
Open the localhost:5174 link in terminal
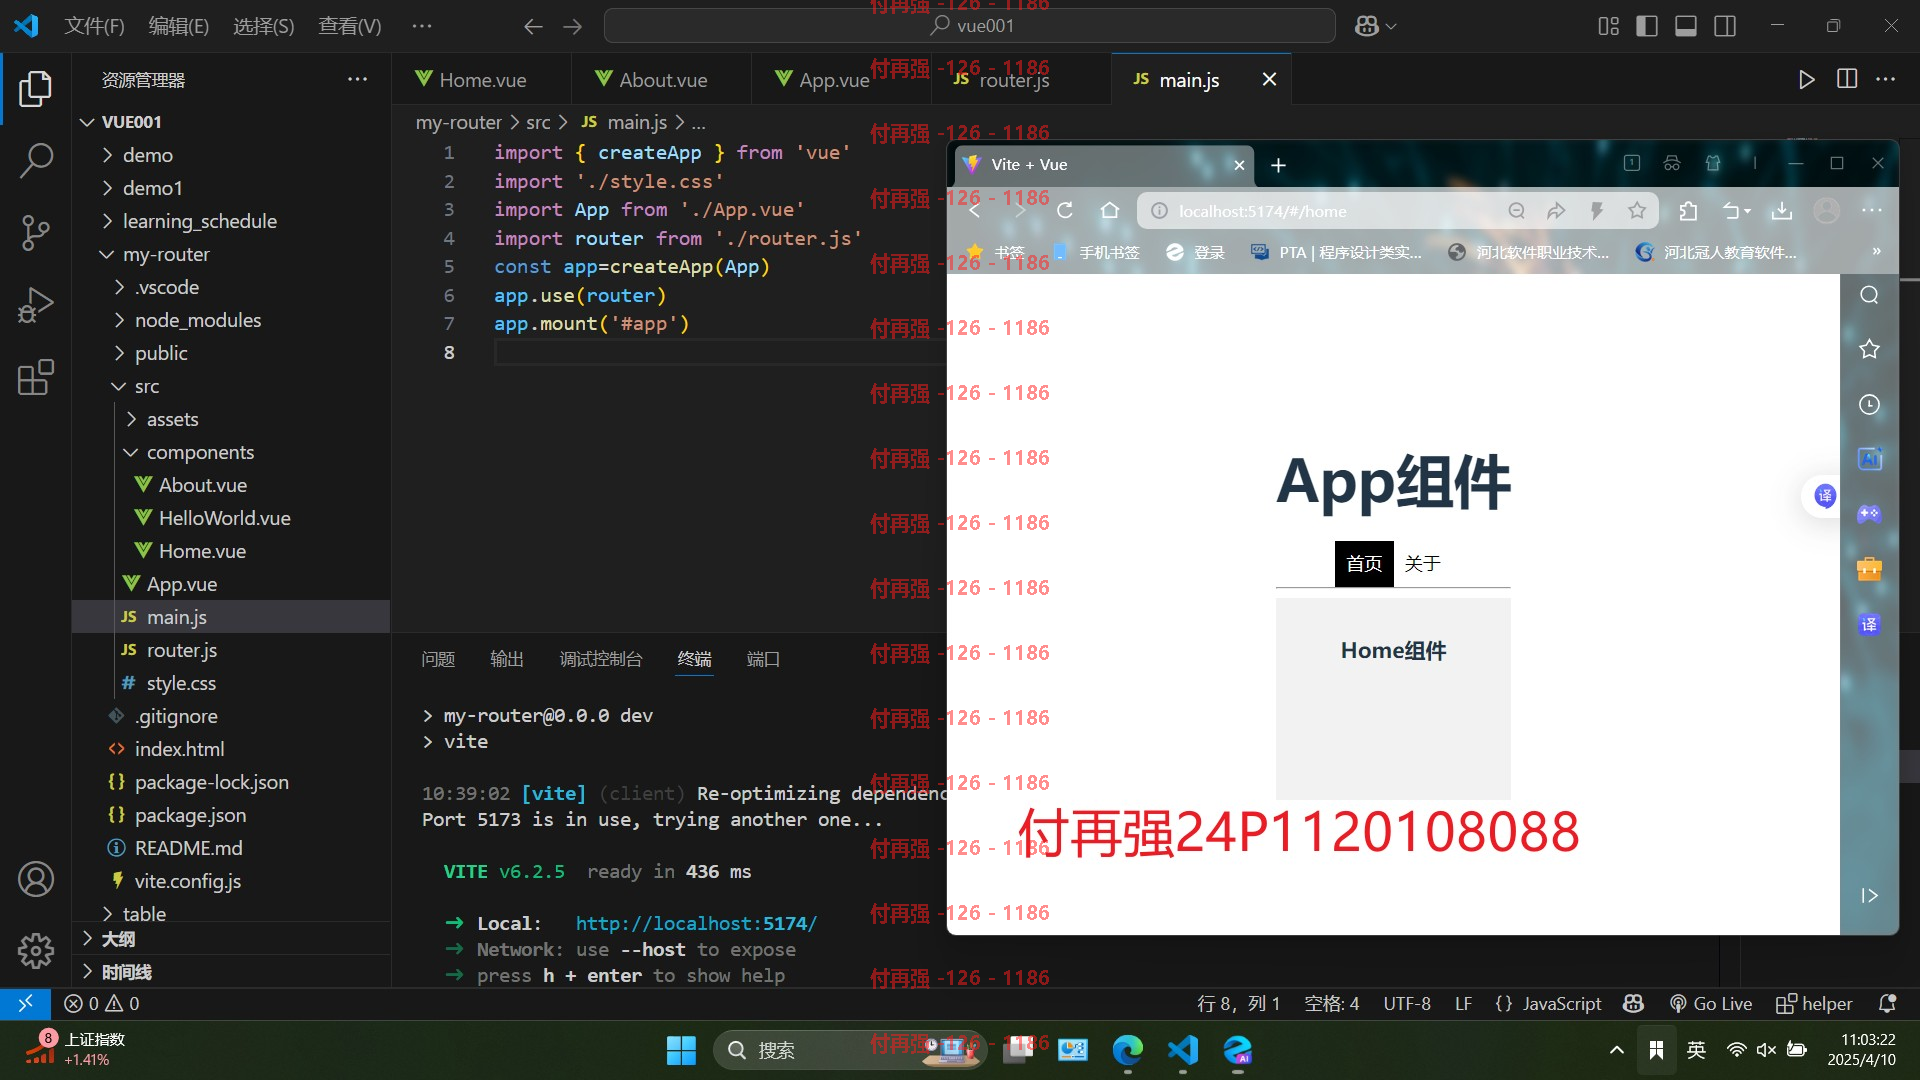click(696, 923)
